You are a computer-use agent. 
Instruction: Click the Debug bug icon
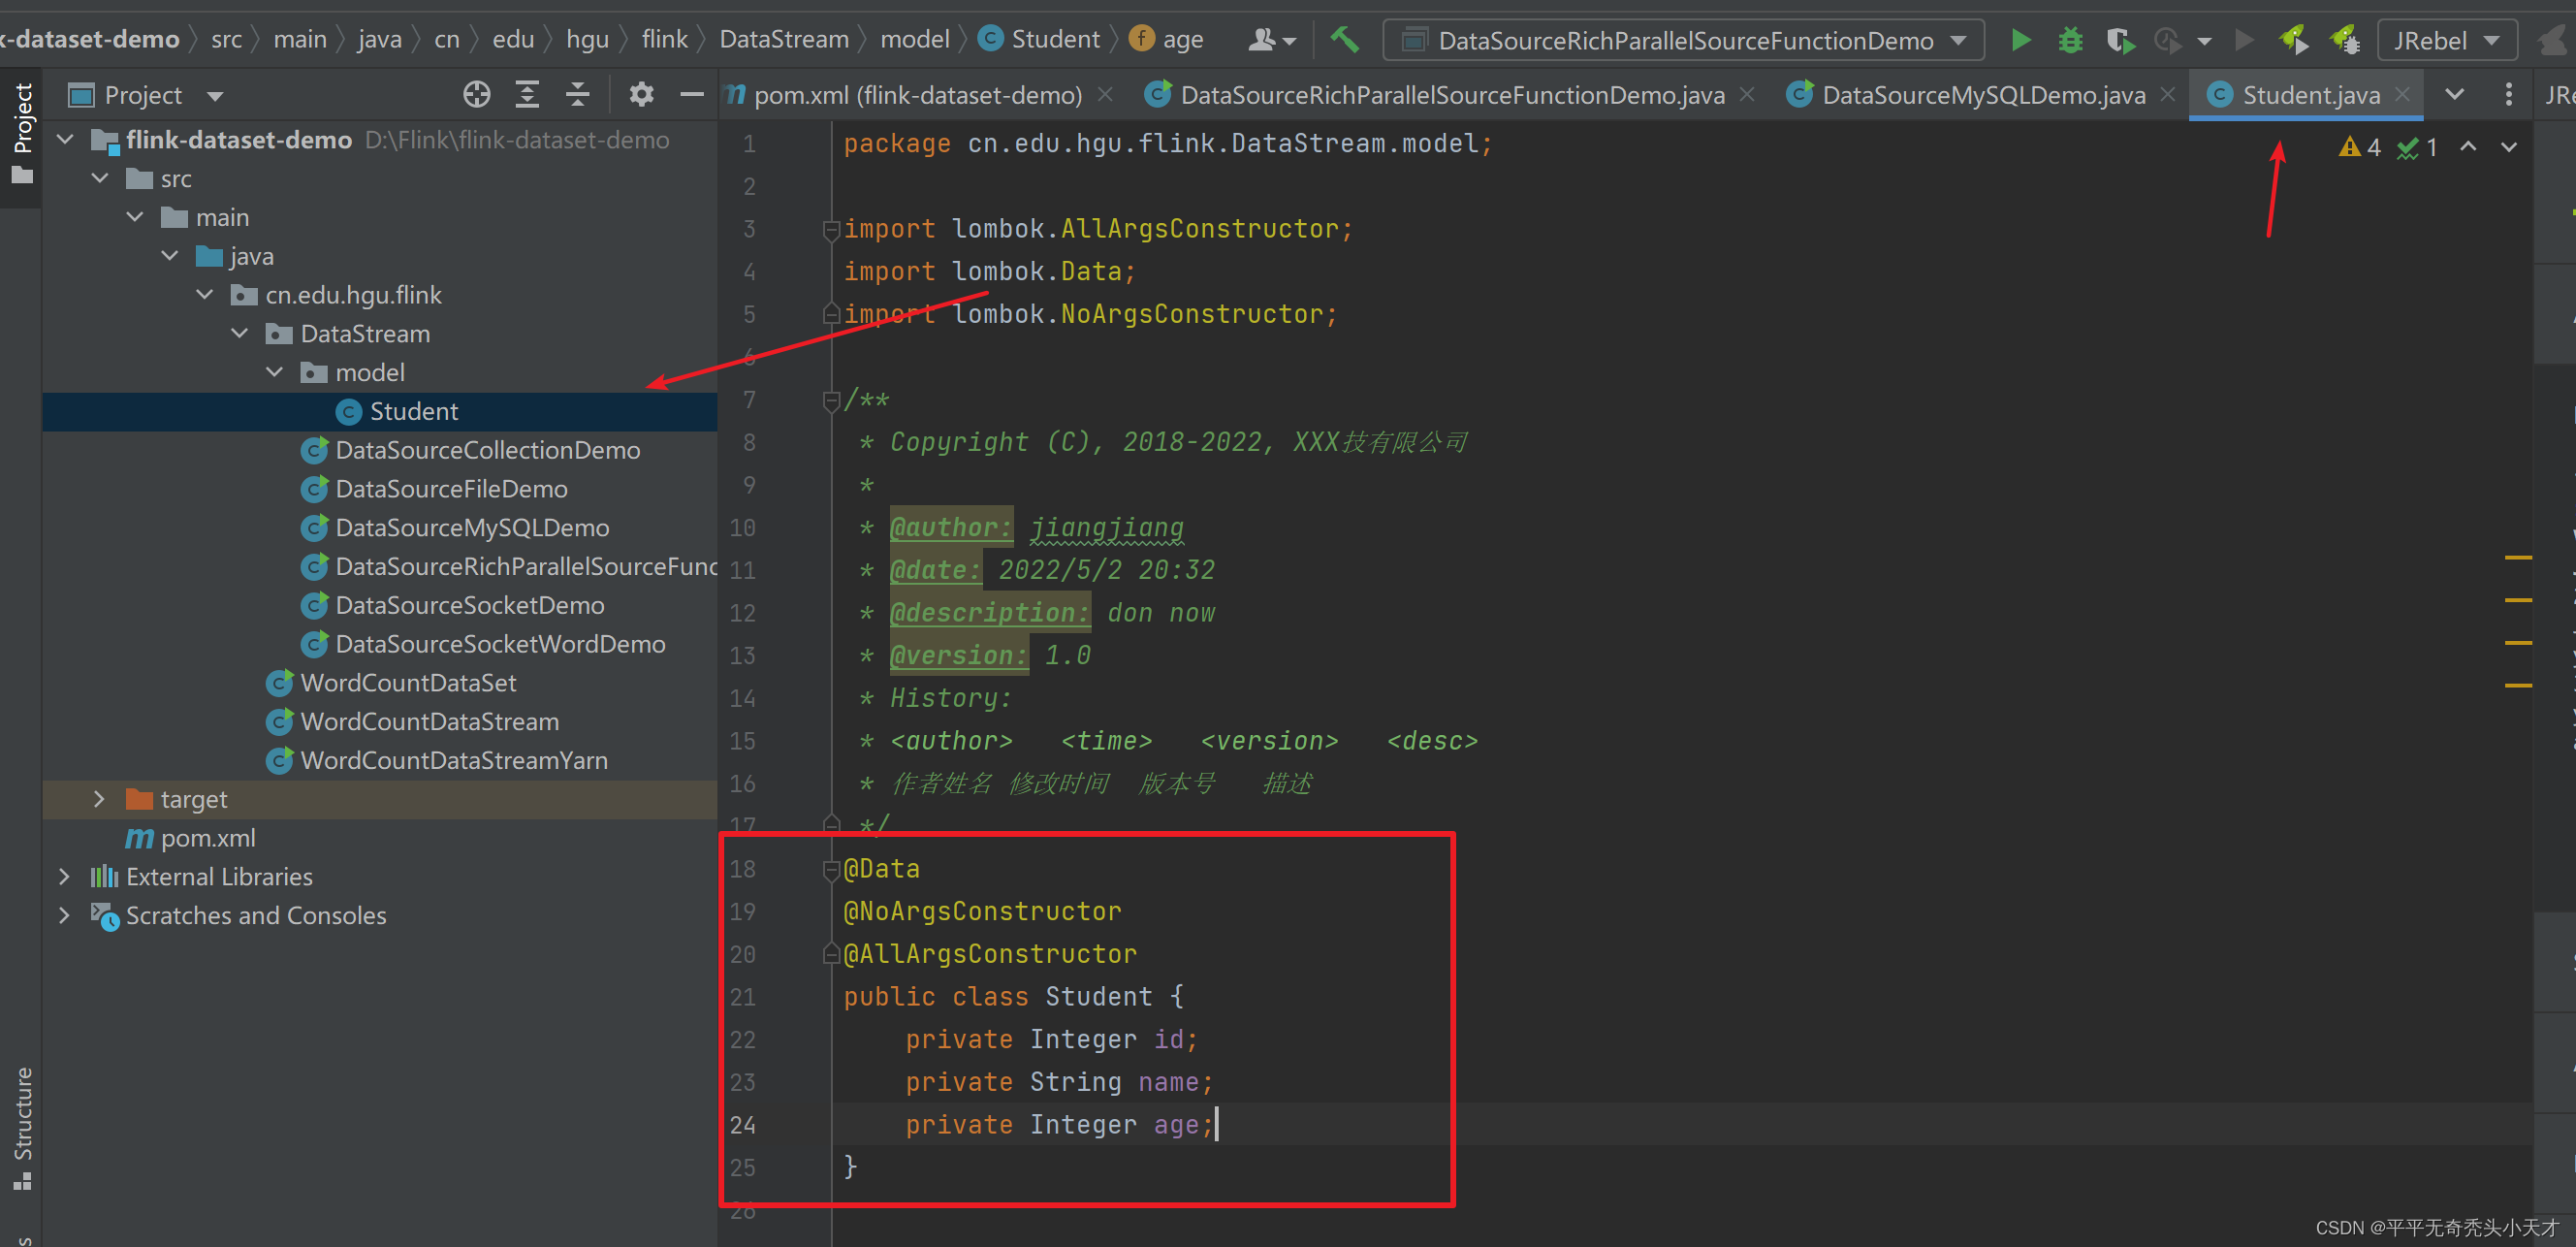[2069, 40]
